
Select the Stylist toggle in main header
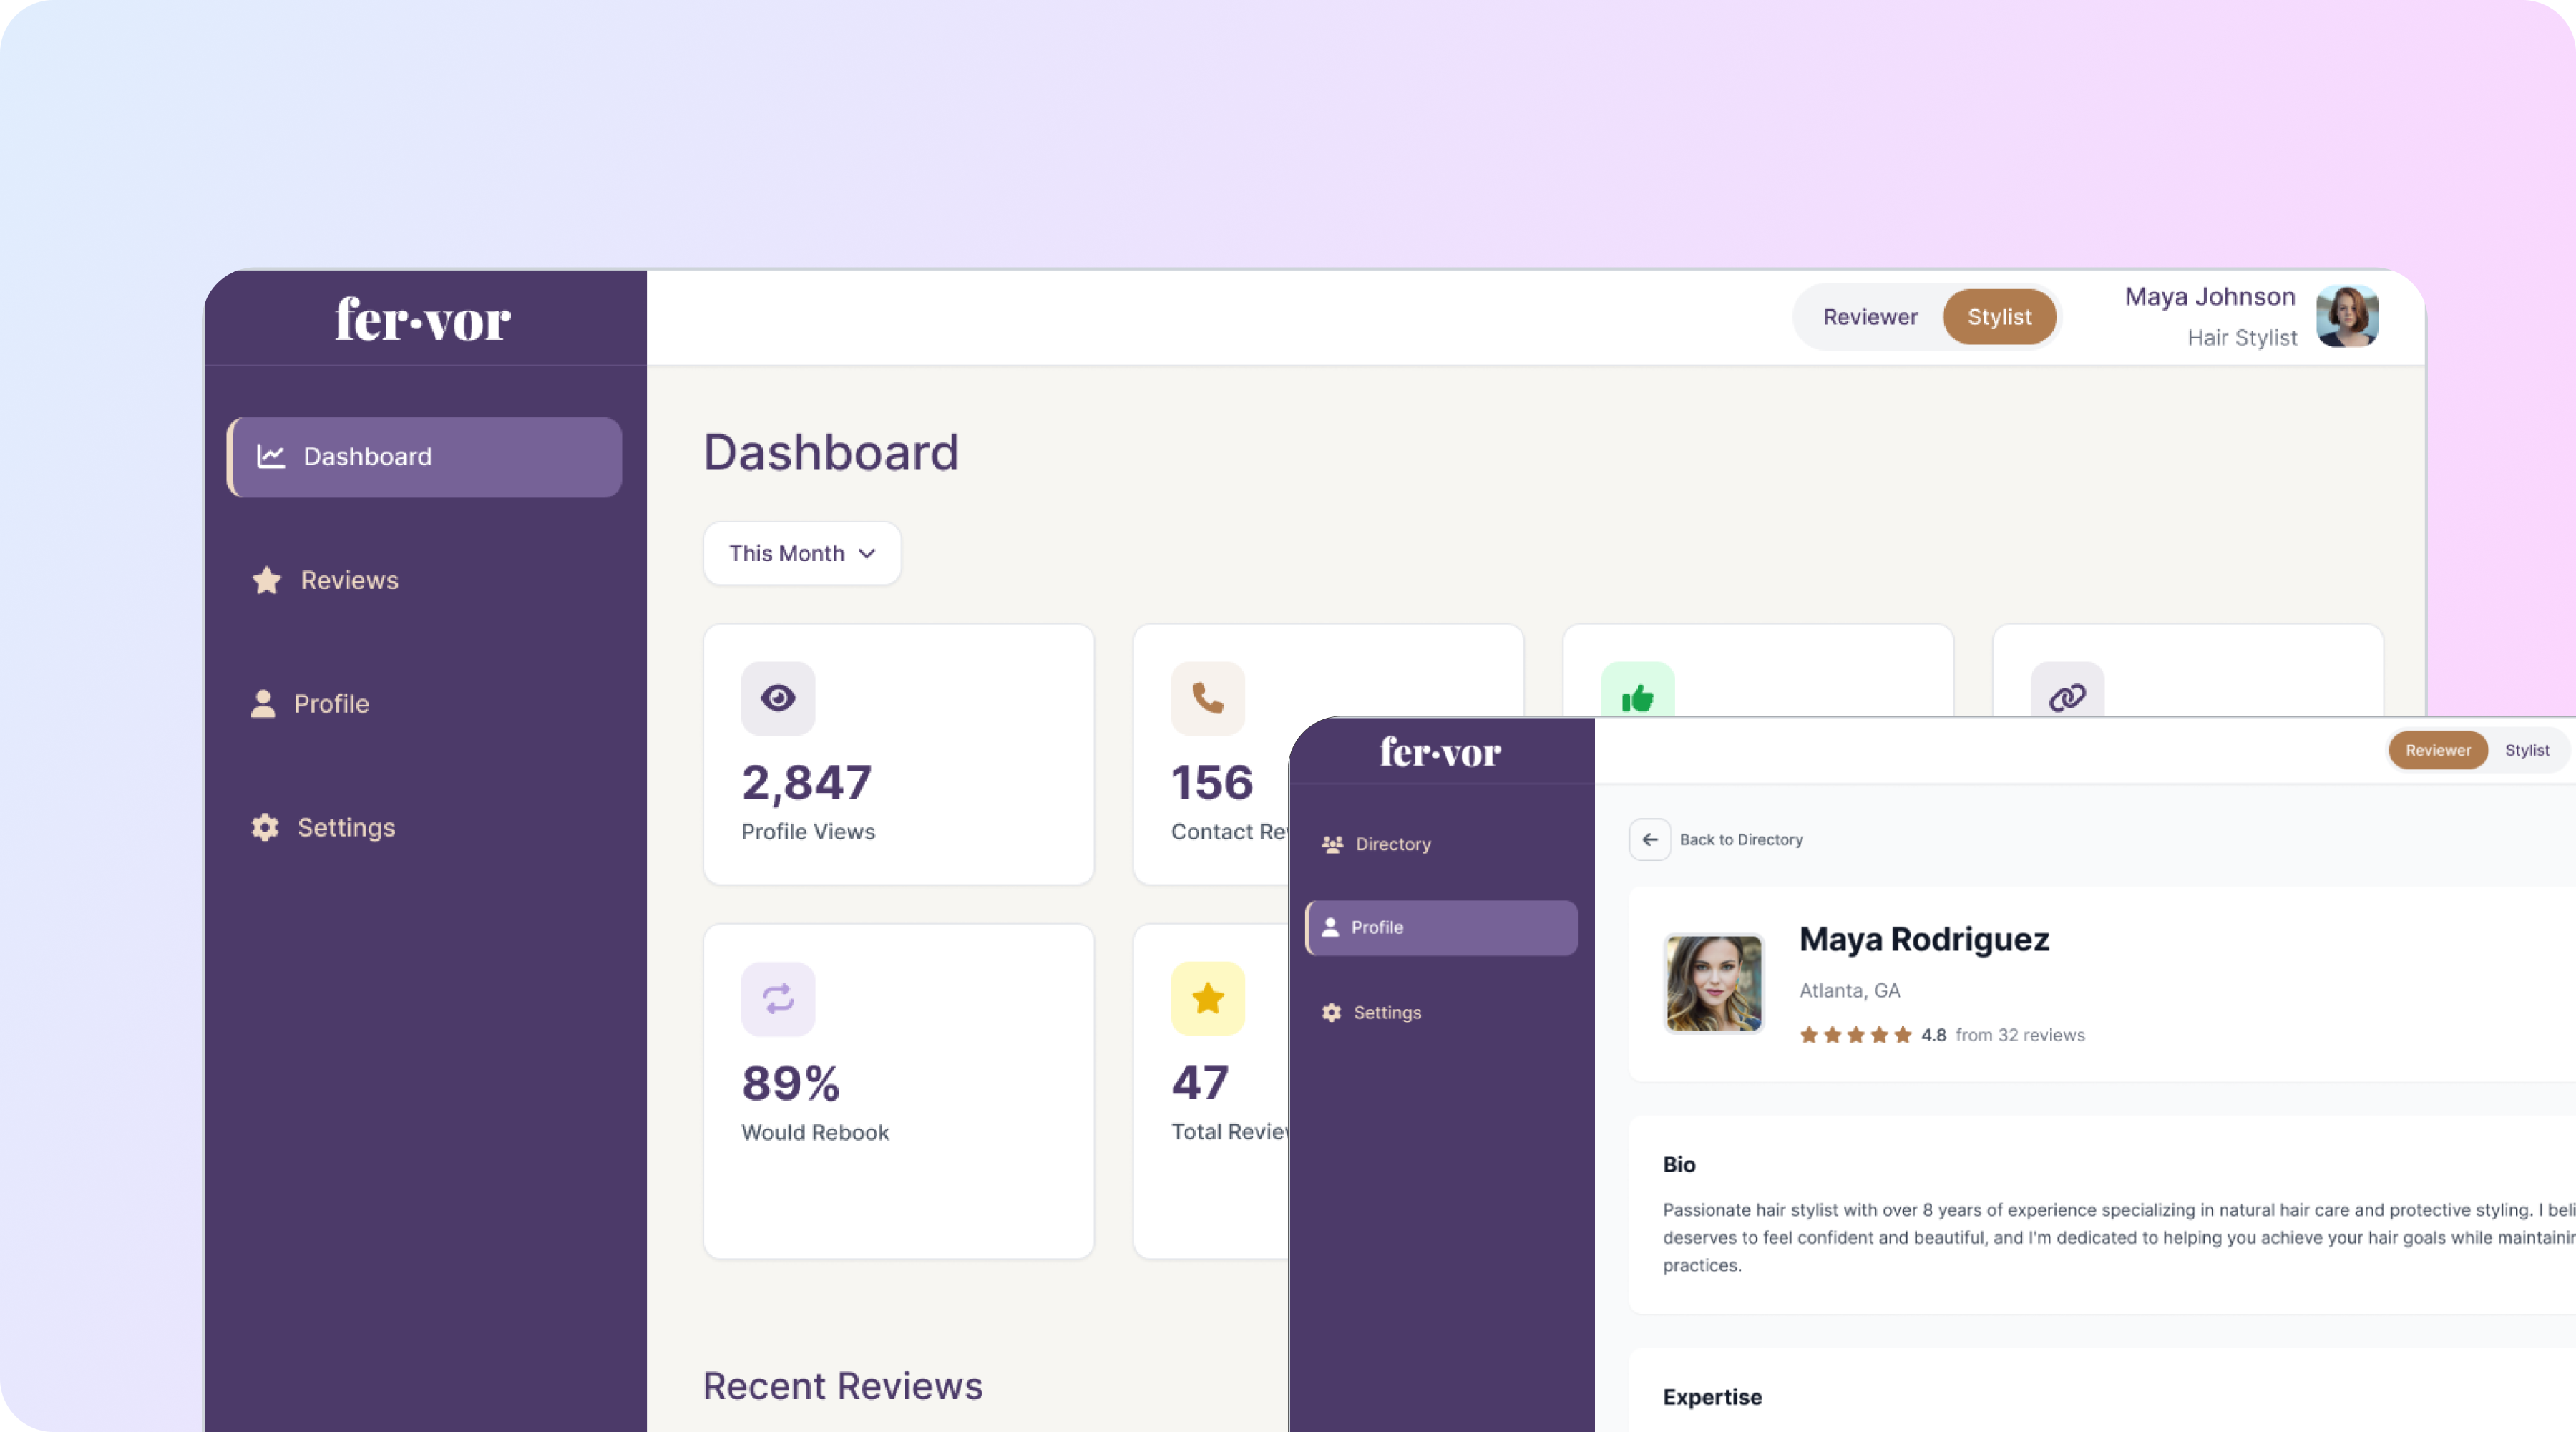[x=1999, y=317]
